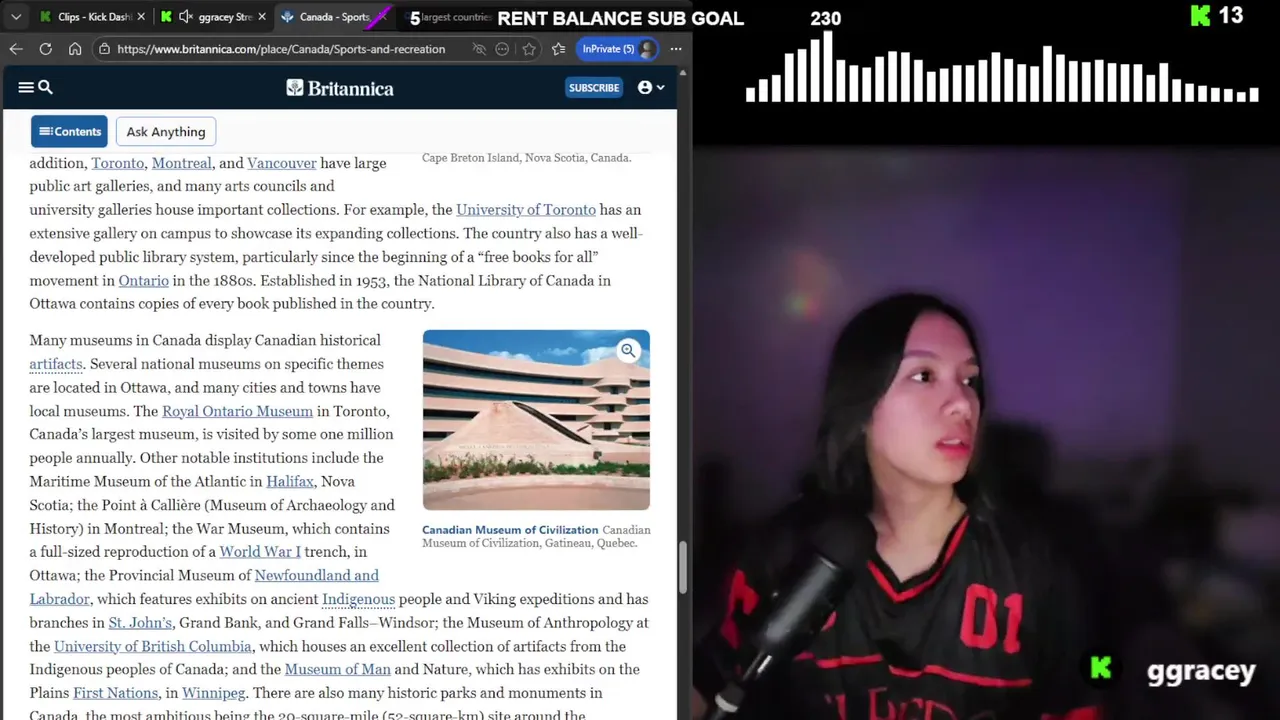The width and height of the screenshot is (1280, 720).
Task: Open the Ontario link
Action: pos(144,281)
